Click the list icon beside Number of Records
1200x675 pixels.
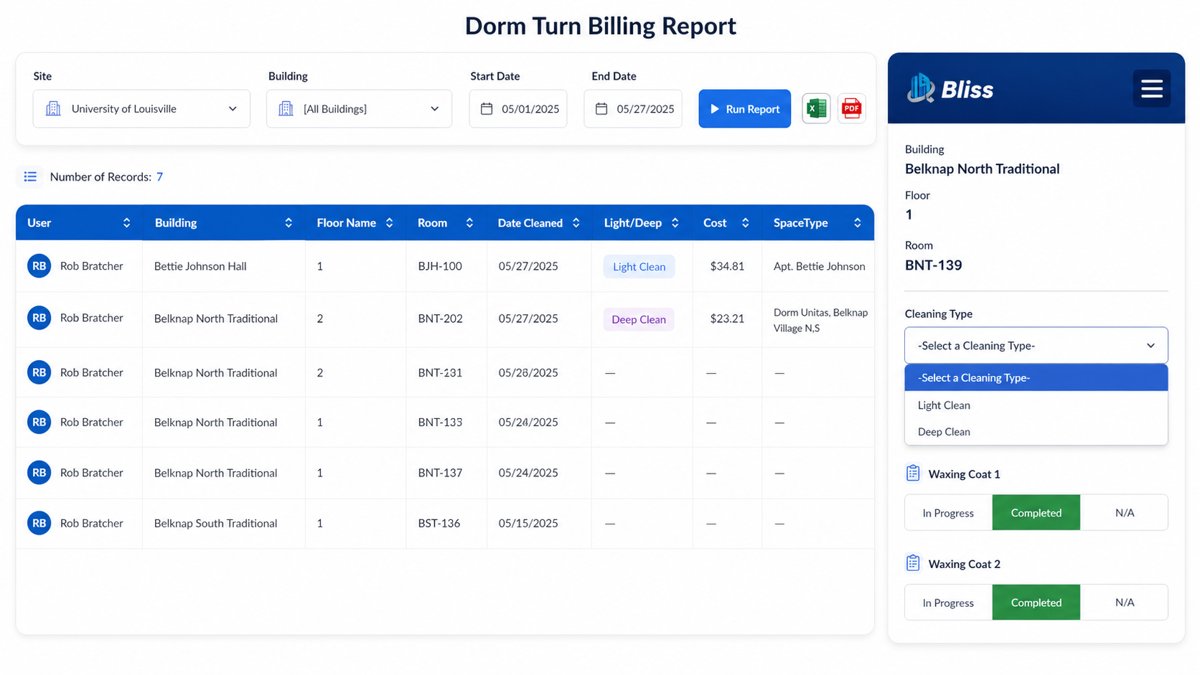point(30,177)
